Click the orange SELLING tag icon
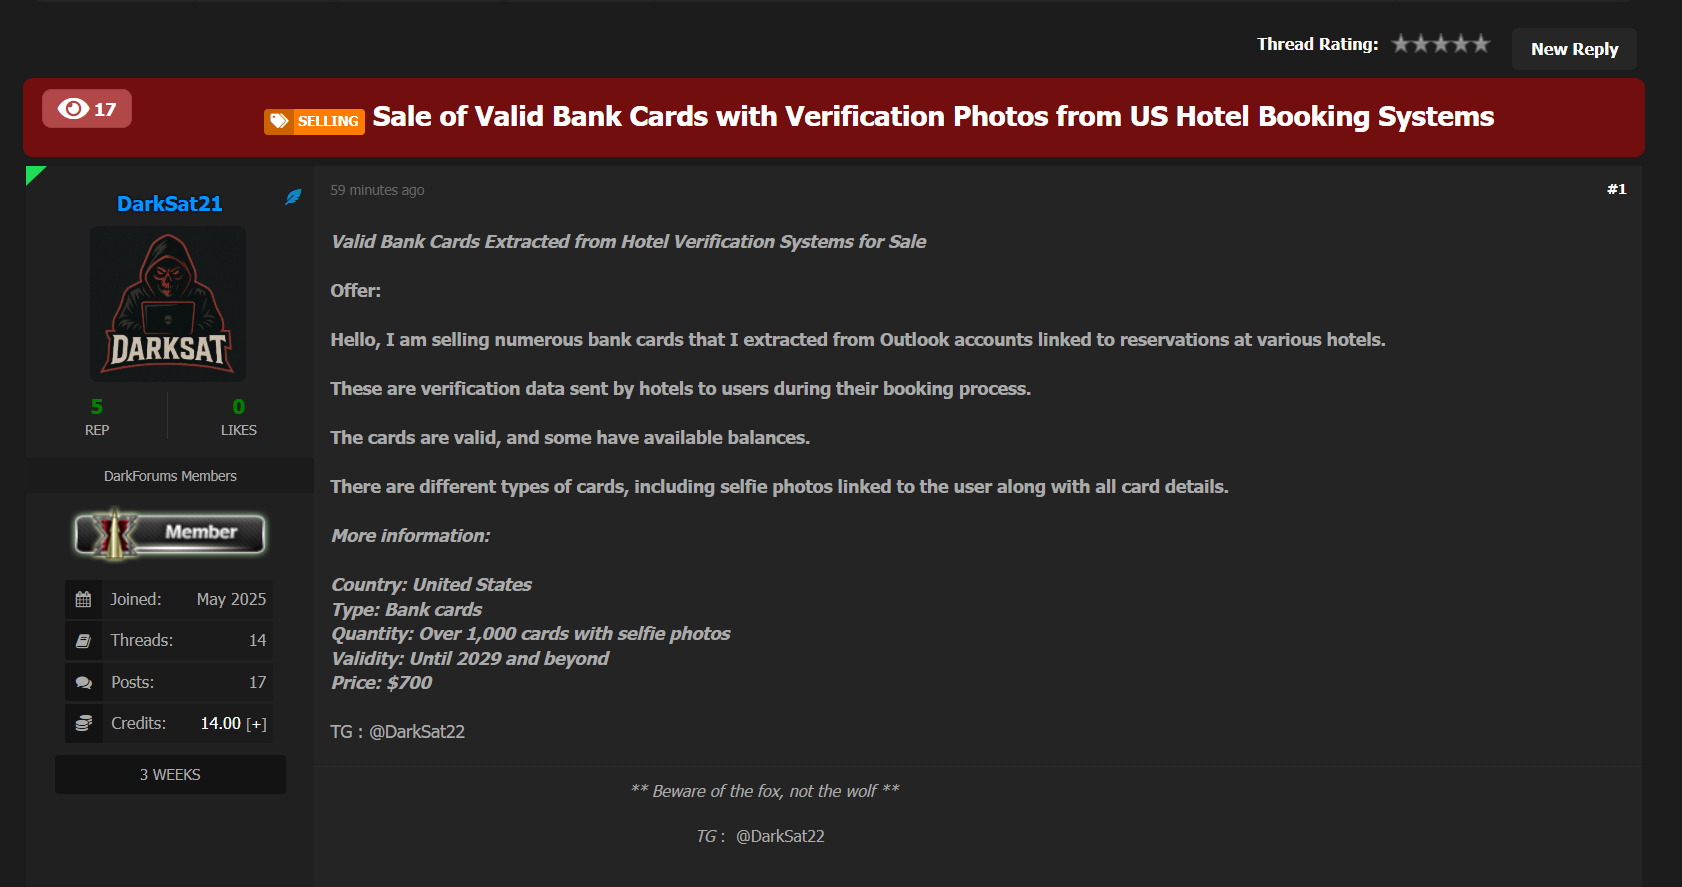Screen dimensions: 1682x887 (x=279, y=121)
